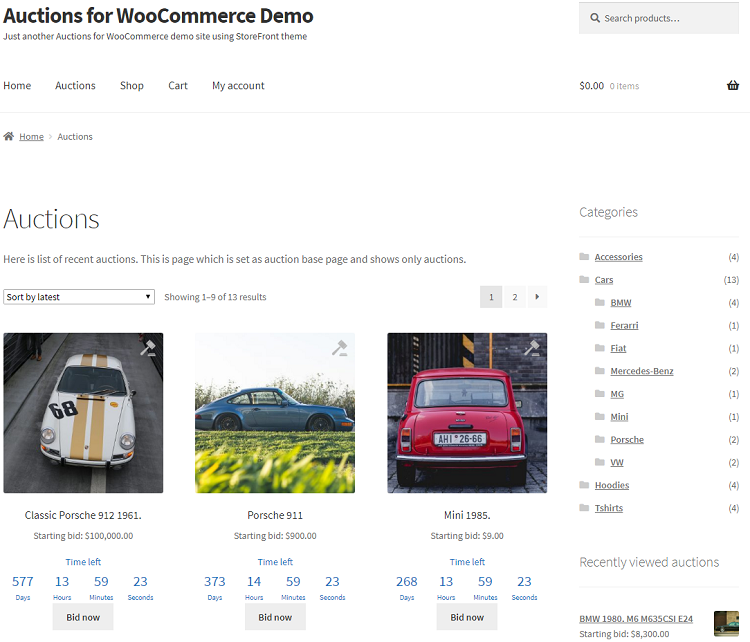The image size is (750, 642).
Task: Click the home icon in the breadcrumb
Action: pyautogui.click(x=9, y=136)
